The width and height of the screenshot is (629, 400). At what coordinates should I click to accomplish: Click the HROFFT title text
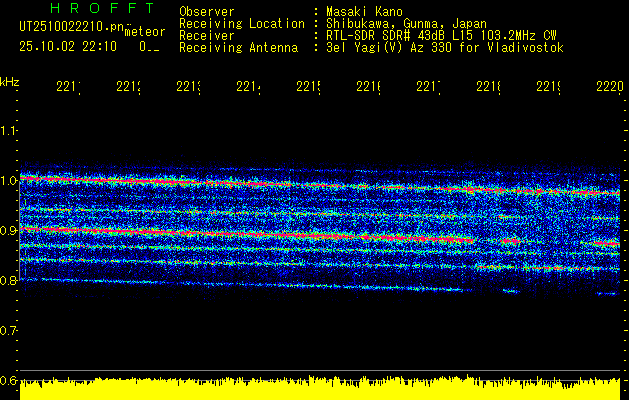(x=103, y=8)
